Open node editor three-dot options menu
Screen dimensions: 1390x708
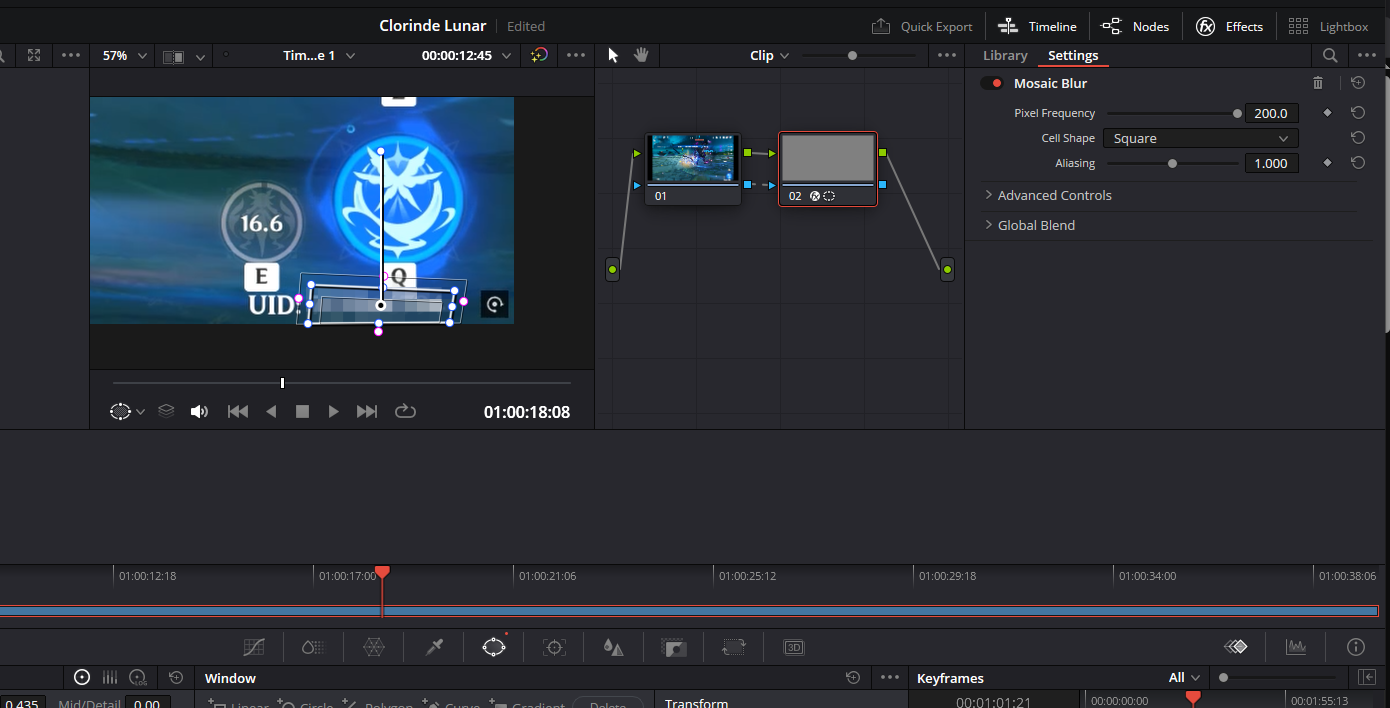[x=947, y=55]
